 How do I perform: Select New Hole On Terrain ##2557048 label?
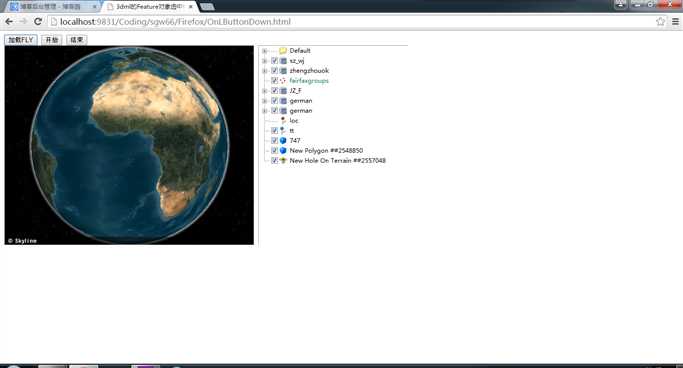[x=338, y=160]
